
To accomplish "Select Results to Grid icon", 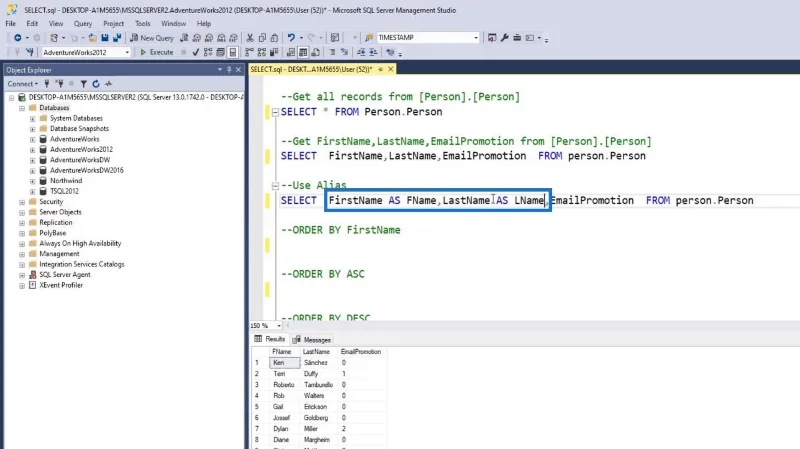I will (x=303, y=52).
